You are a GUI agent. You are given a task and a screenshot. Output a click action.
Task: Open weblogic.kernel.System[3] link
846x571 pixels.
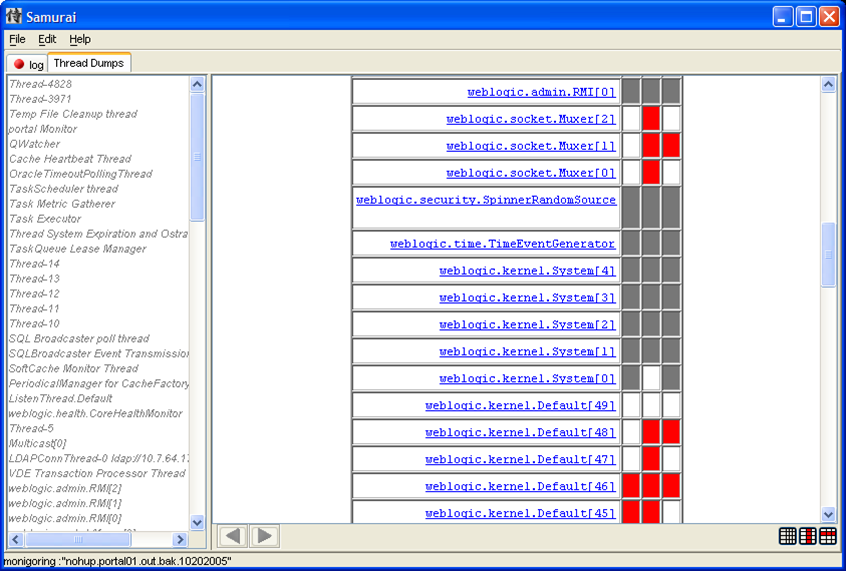[527, 298]
